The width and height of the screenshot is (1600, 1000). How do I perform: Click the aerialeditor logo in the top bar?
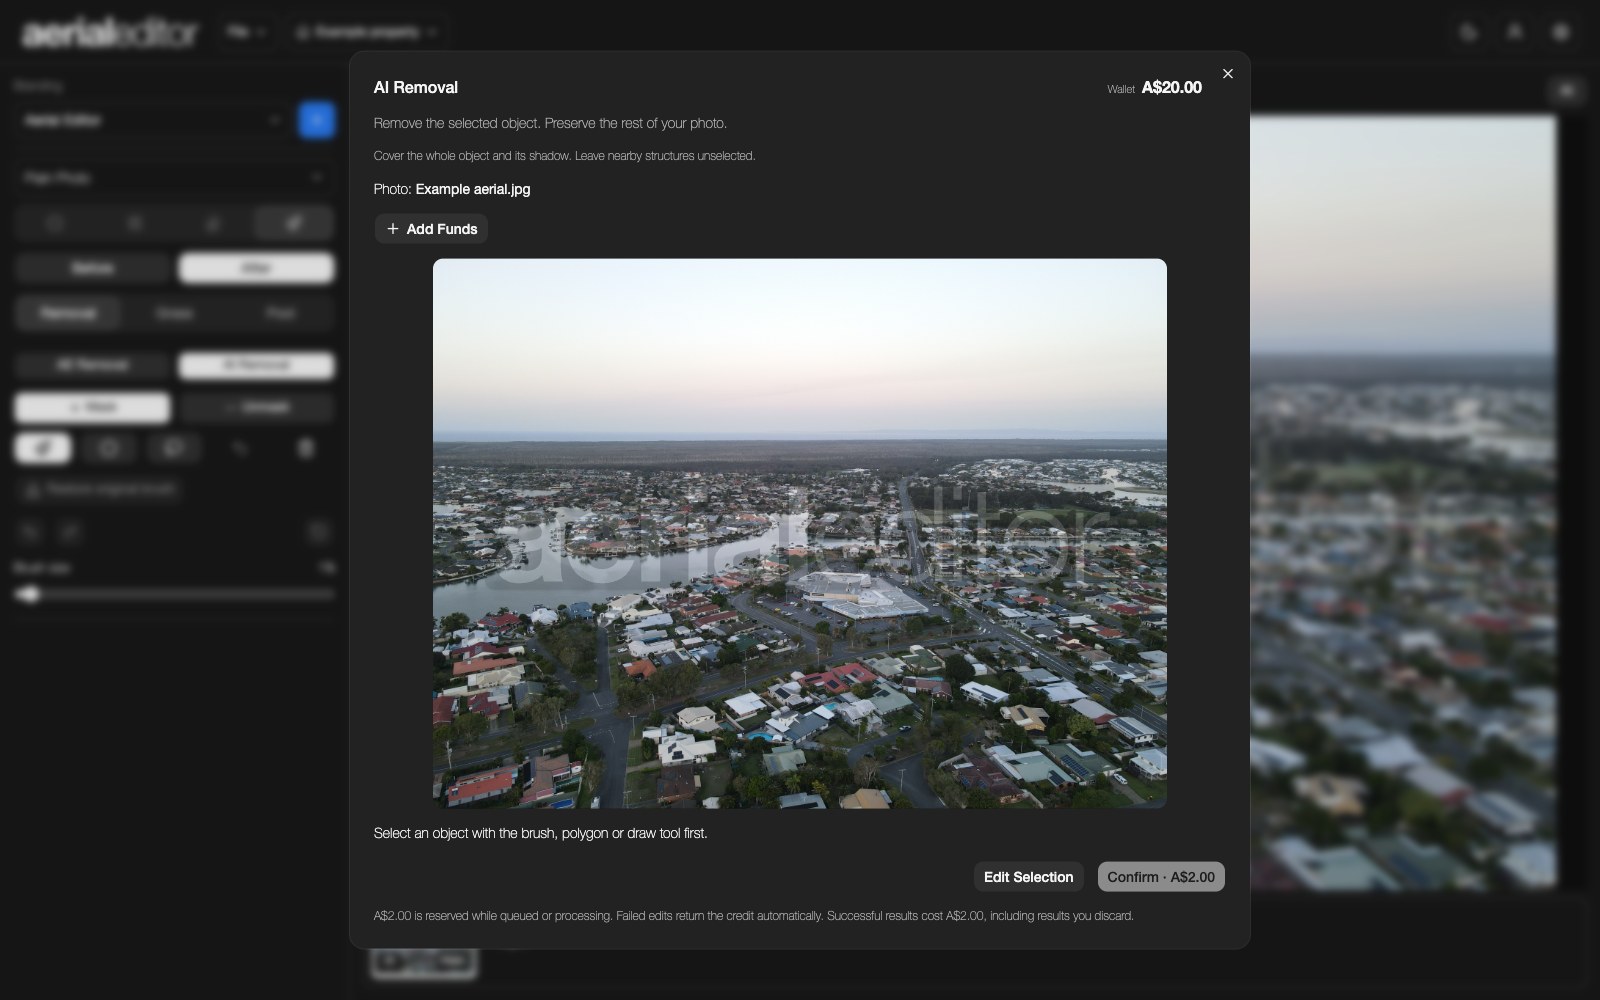tap(110, 32)
